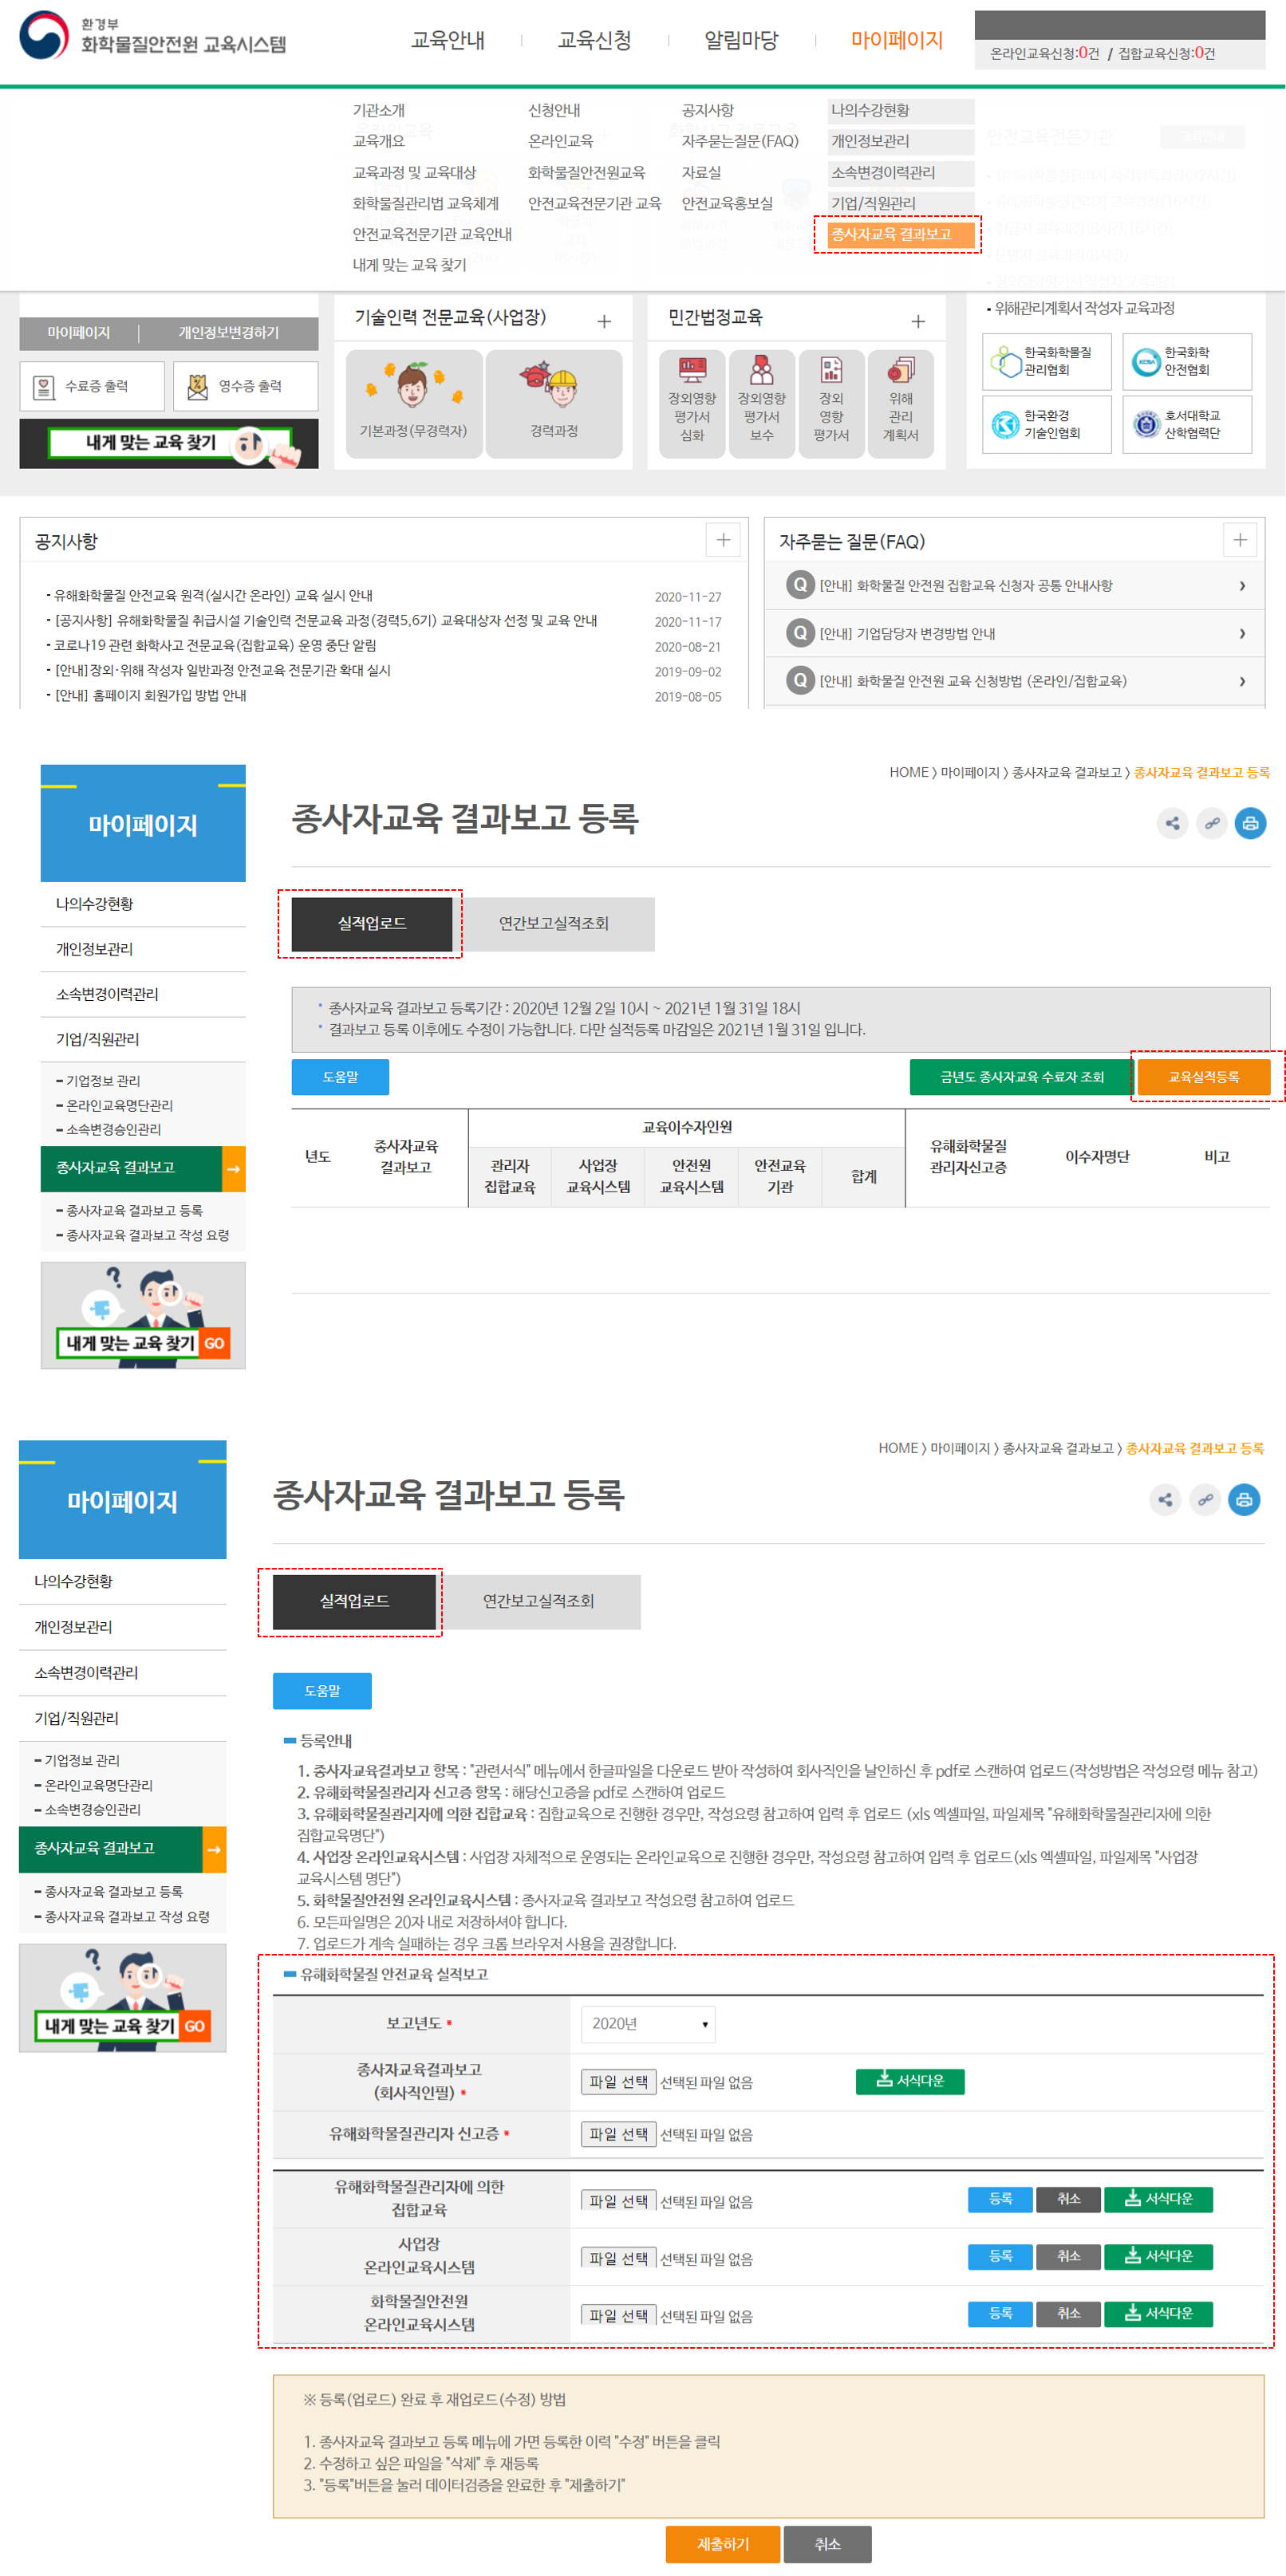Open 장외영향평가서 document icon tile
Image resolution: width=1286 pixels, height=2576 pixels.
(831, 403)
